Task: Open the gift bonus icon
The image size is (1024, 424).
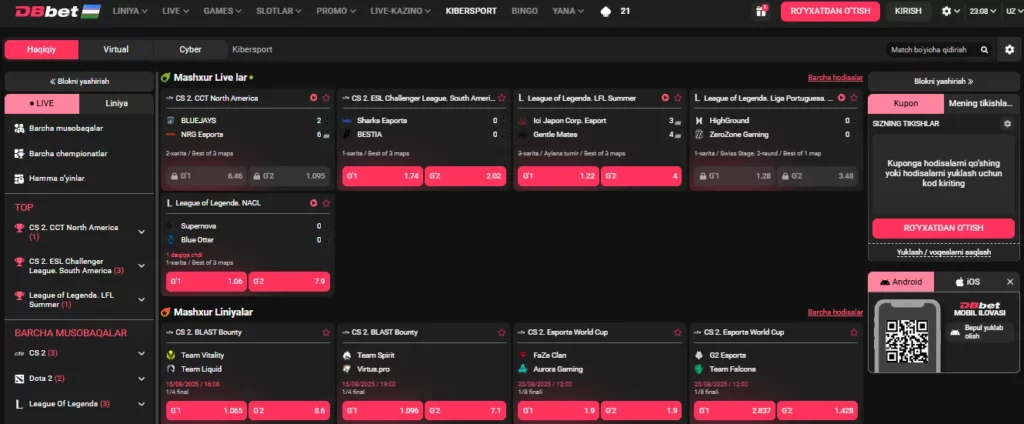Action: coord(760,11)
